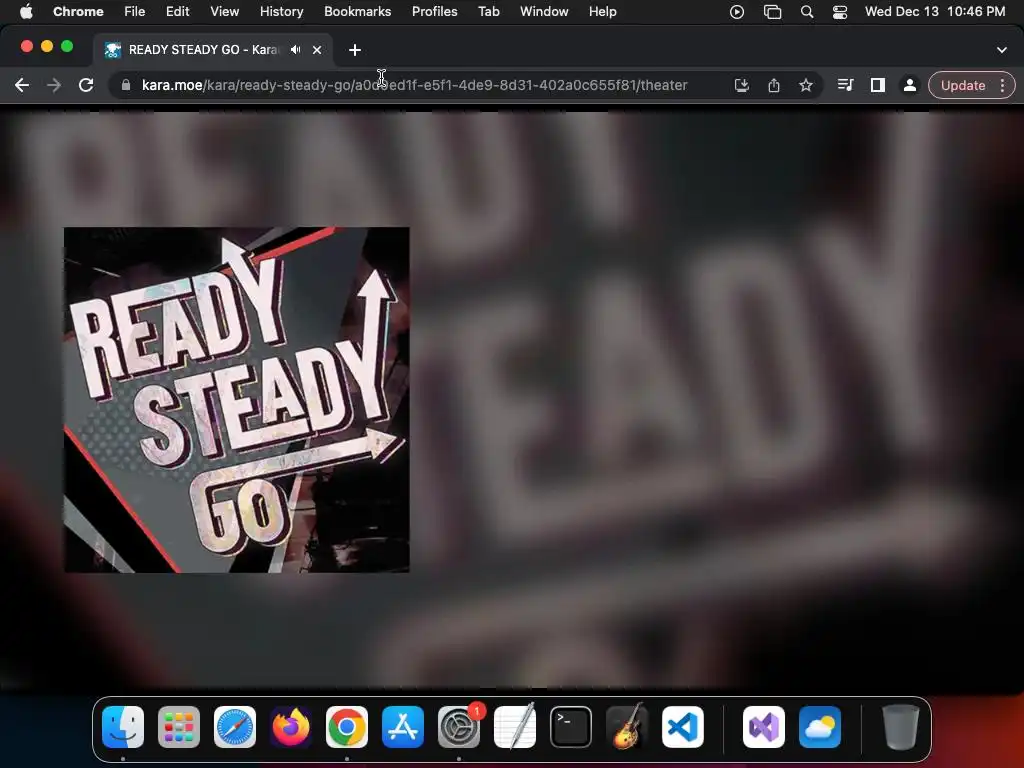Open the media control playlist icon

click(x=845, y=85)
